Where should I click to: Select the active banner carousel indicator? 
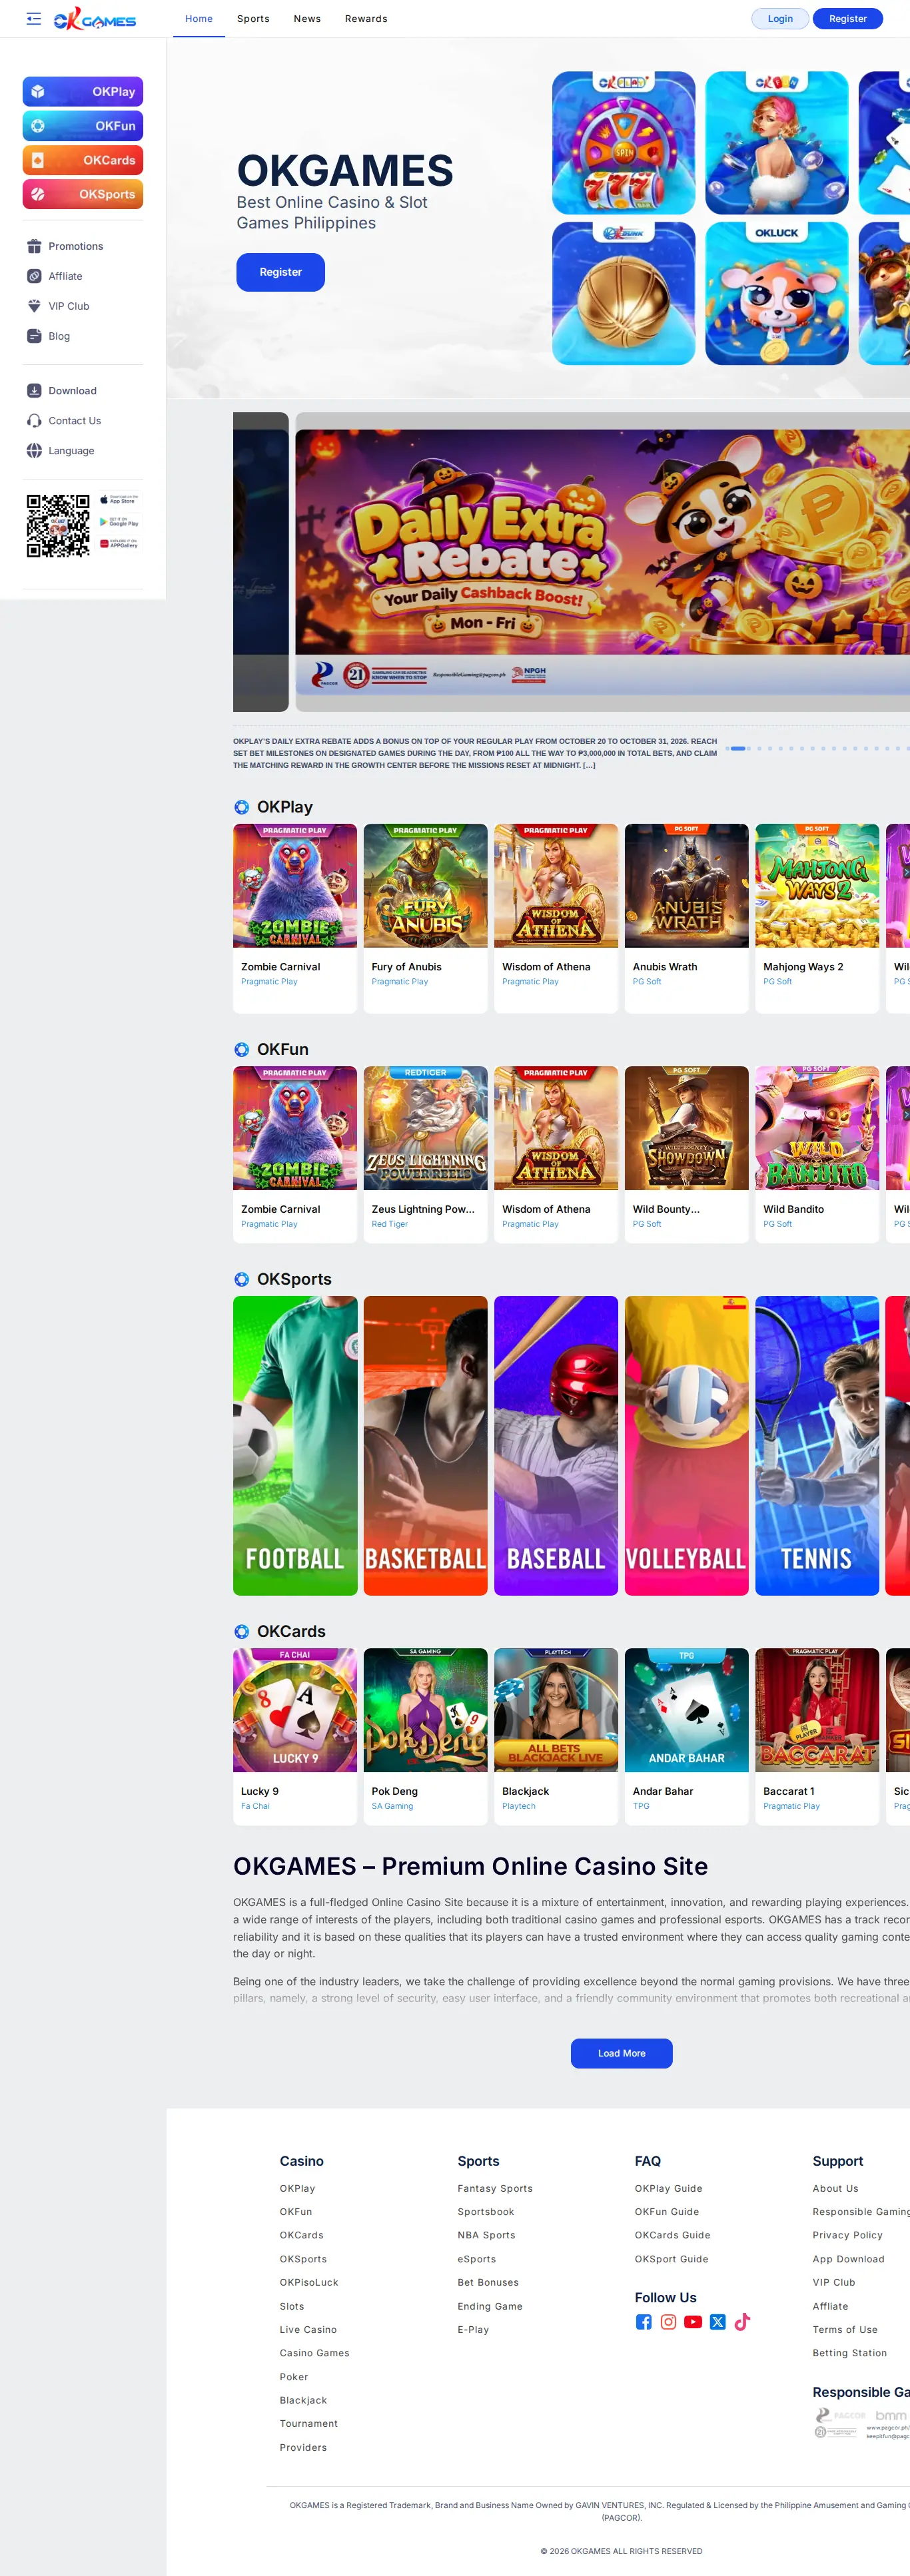click(x=739, y=748)
